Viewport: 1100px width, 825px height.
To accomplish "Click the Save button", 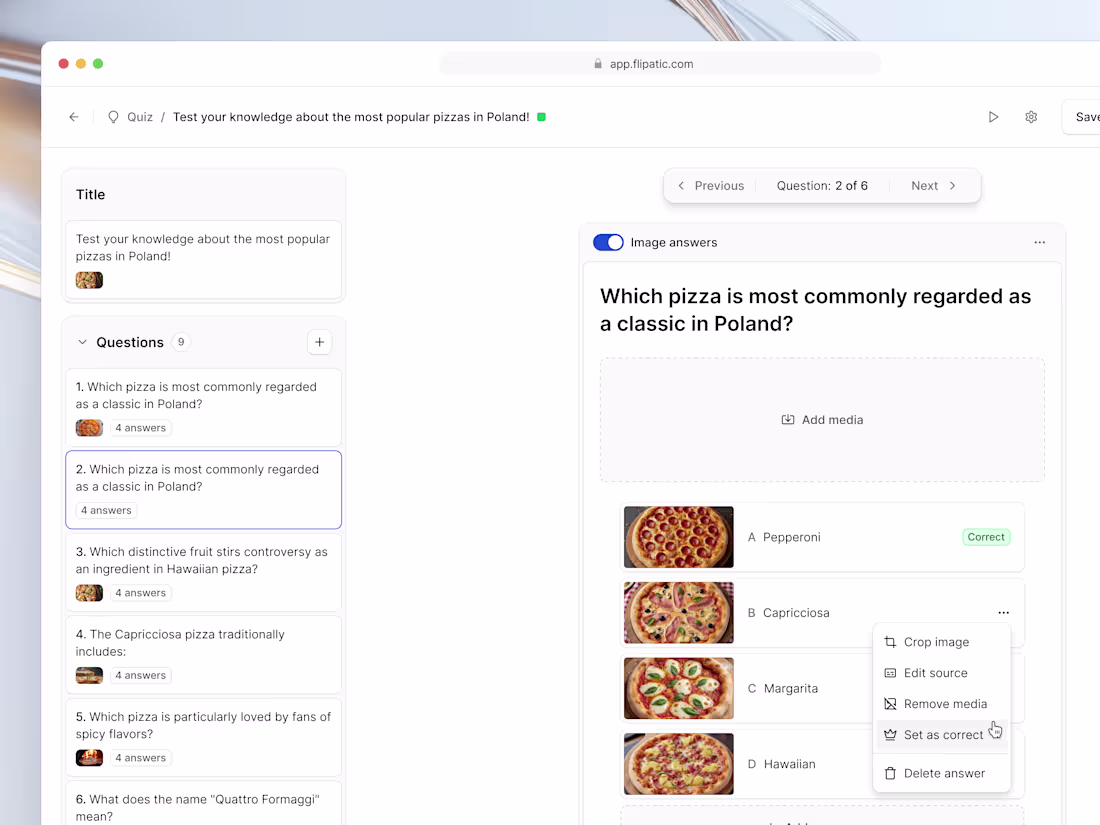I will [1085, 117].
